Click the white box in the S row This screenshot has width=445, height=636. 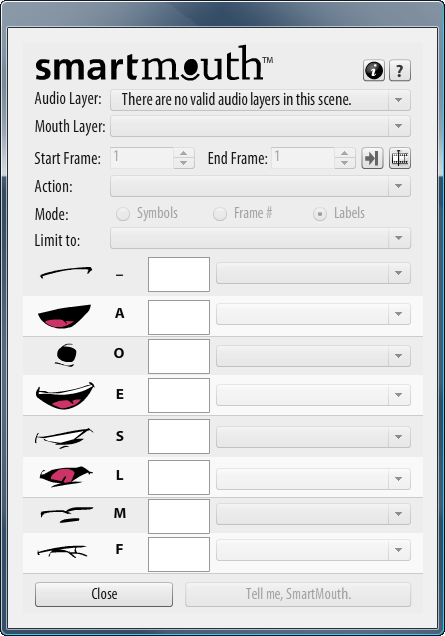point(179,436)
